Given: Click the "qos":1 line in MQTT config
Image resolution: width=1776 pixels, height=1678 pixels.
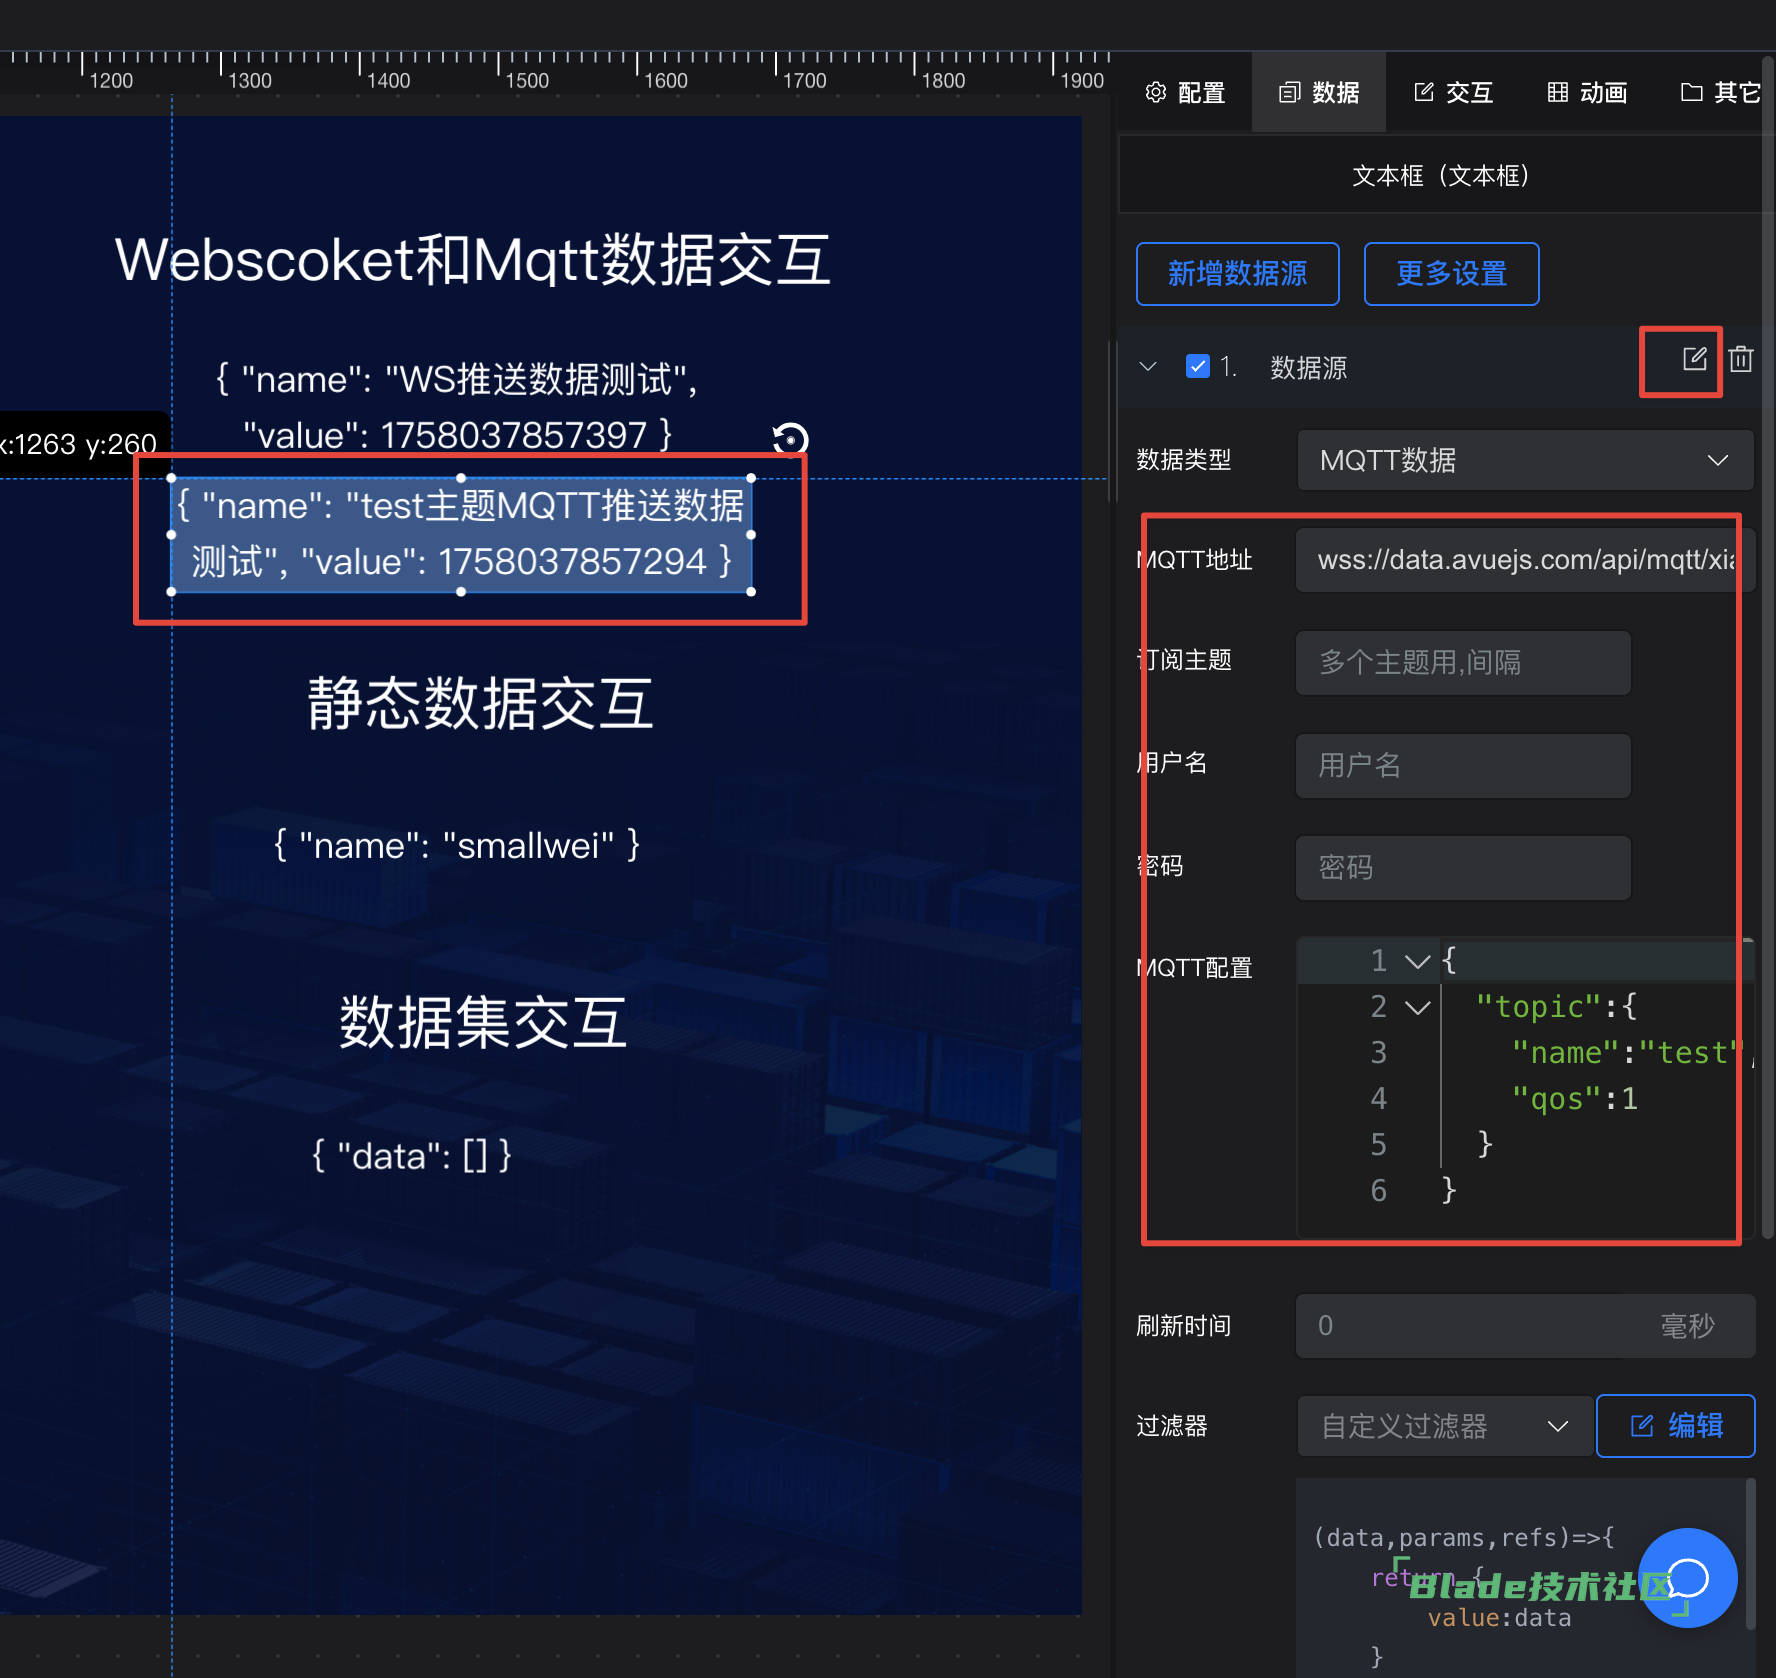Looking at the screenshot, I should [1574, 1099].
